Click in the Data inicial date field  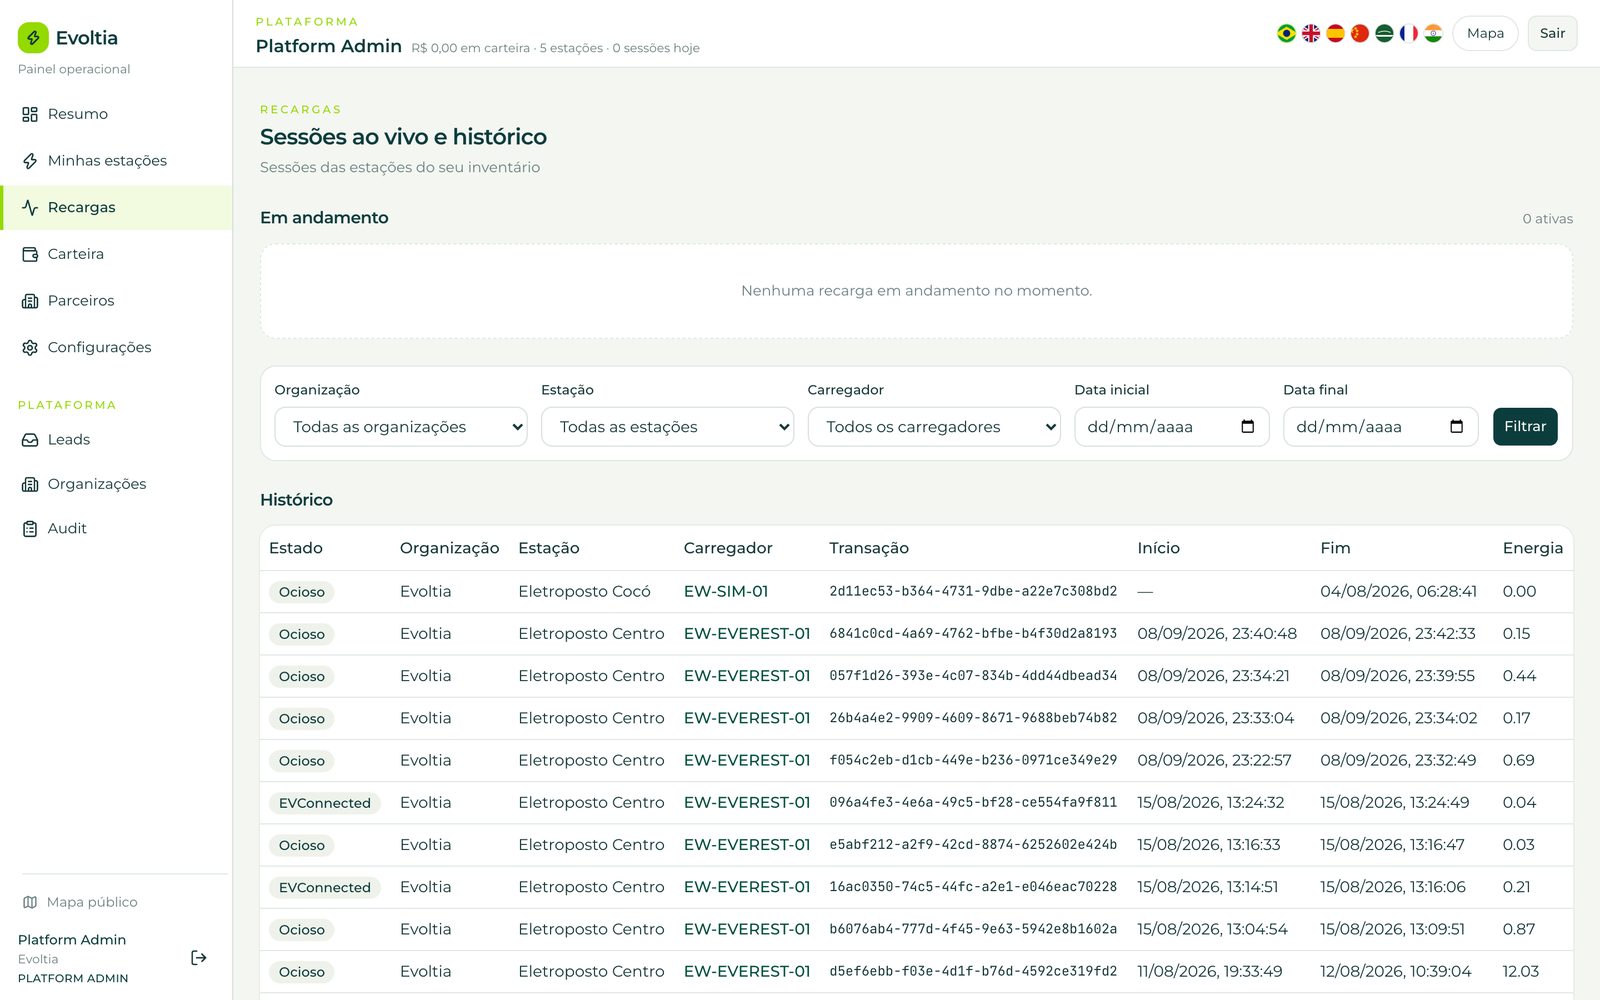click(1171, 427)
